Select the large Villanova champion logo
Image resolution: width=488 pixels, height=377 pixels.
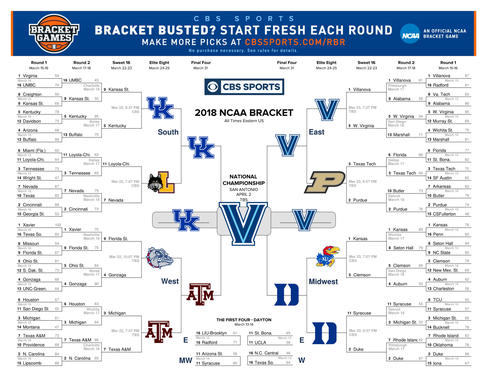point(243,223)
